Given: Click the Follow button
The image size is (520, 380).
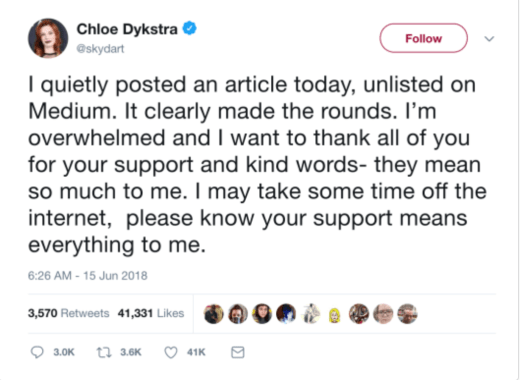Looking at the screenshot, I should (424, 38).
